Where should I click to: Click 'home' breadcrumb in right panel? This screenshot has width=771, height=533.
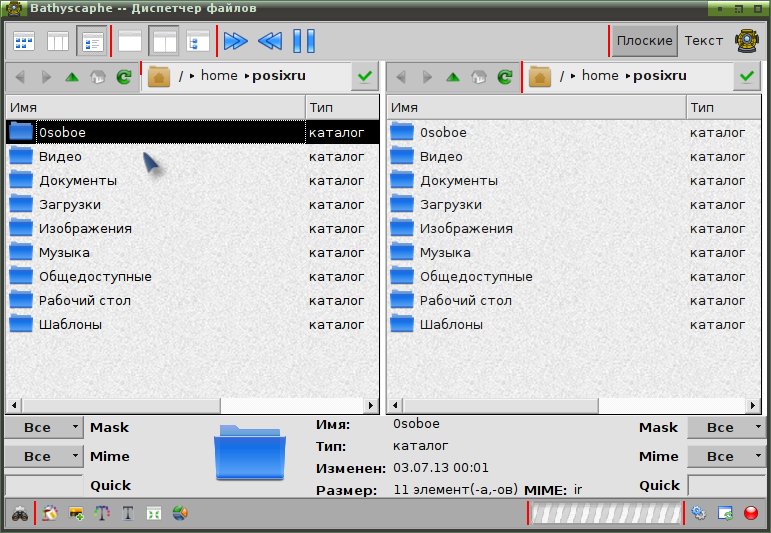tap(600, 76)
